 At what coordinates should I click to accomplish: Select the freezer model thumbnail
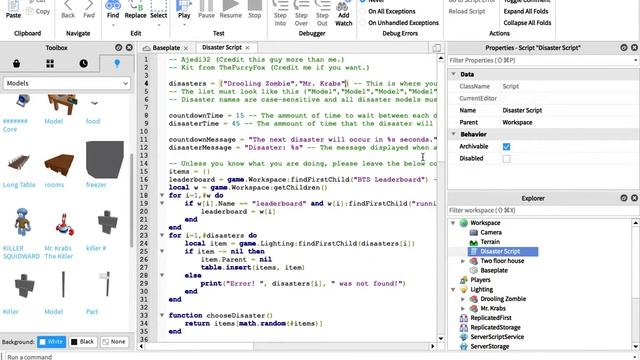coord(104,159)
